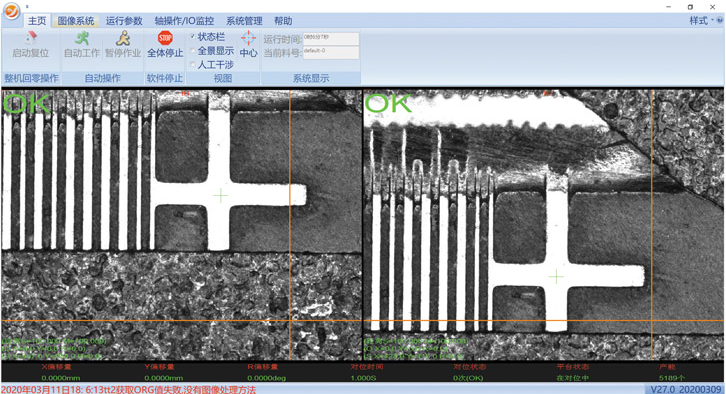This screenshot has width=726, height=394.
Task: Switch to the 图像系统 tab
Action: pos(75,21)
